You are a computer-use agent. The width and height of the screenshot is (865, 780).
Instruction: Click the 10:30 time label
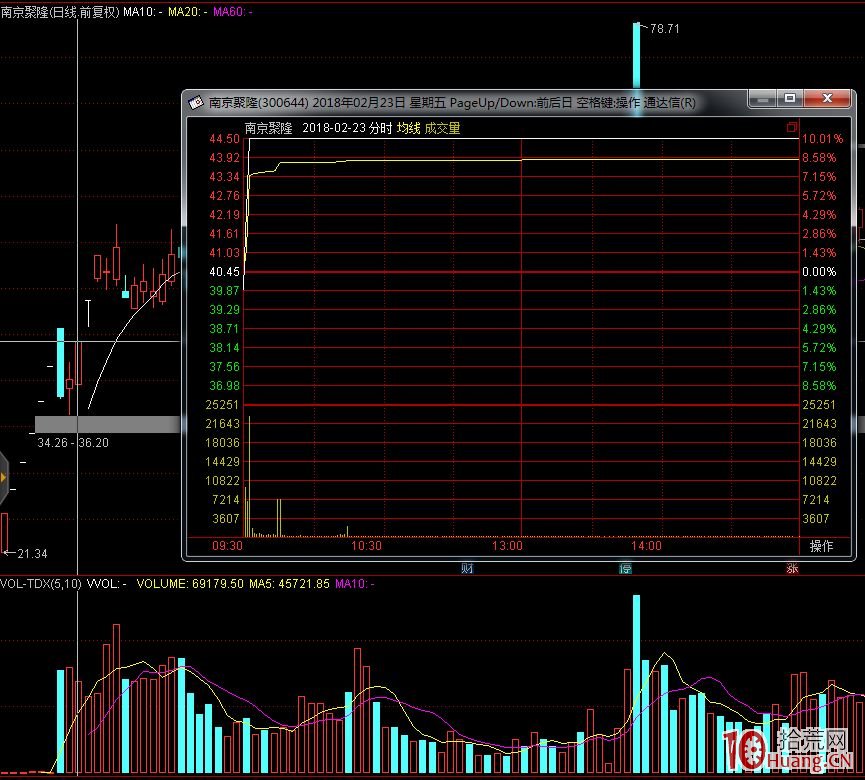366,546
